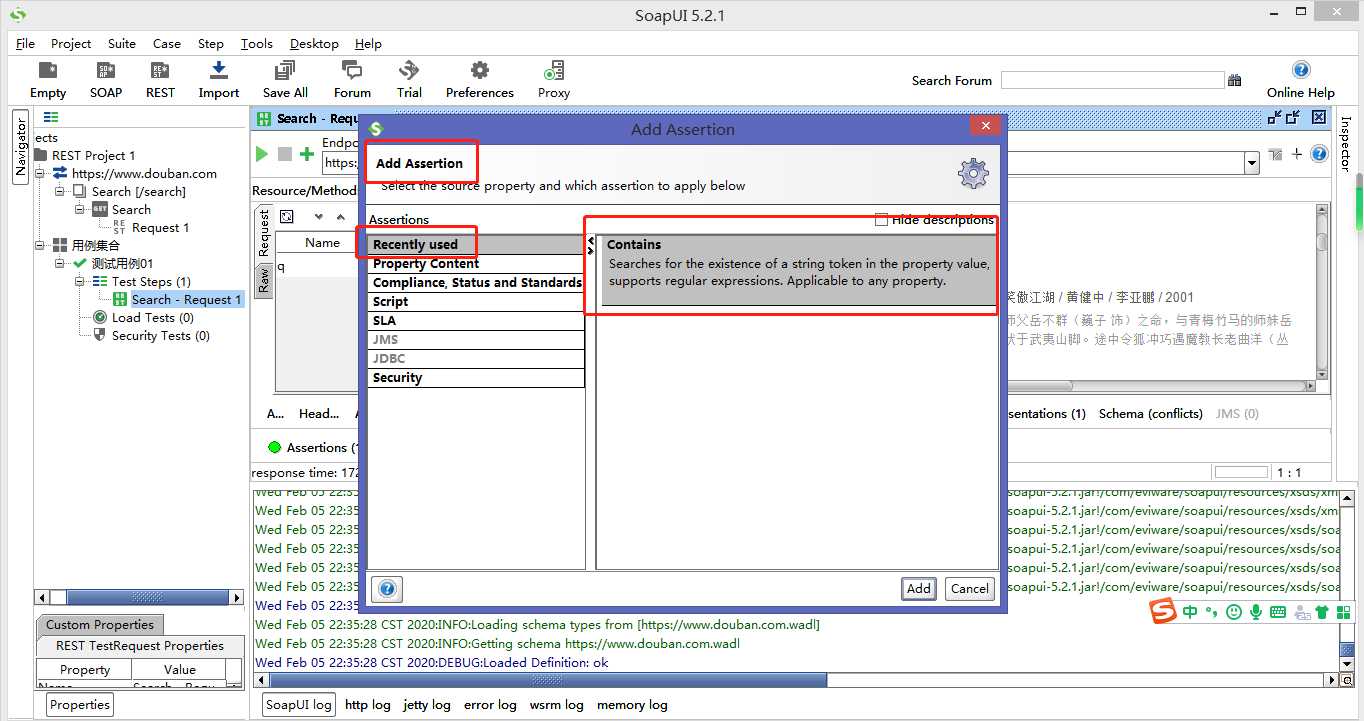
Task: Collapse the Test Steps (1) node
Action: pos(80,281)
